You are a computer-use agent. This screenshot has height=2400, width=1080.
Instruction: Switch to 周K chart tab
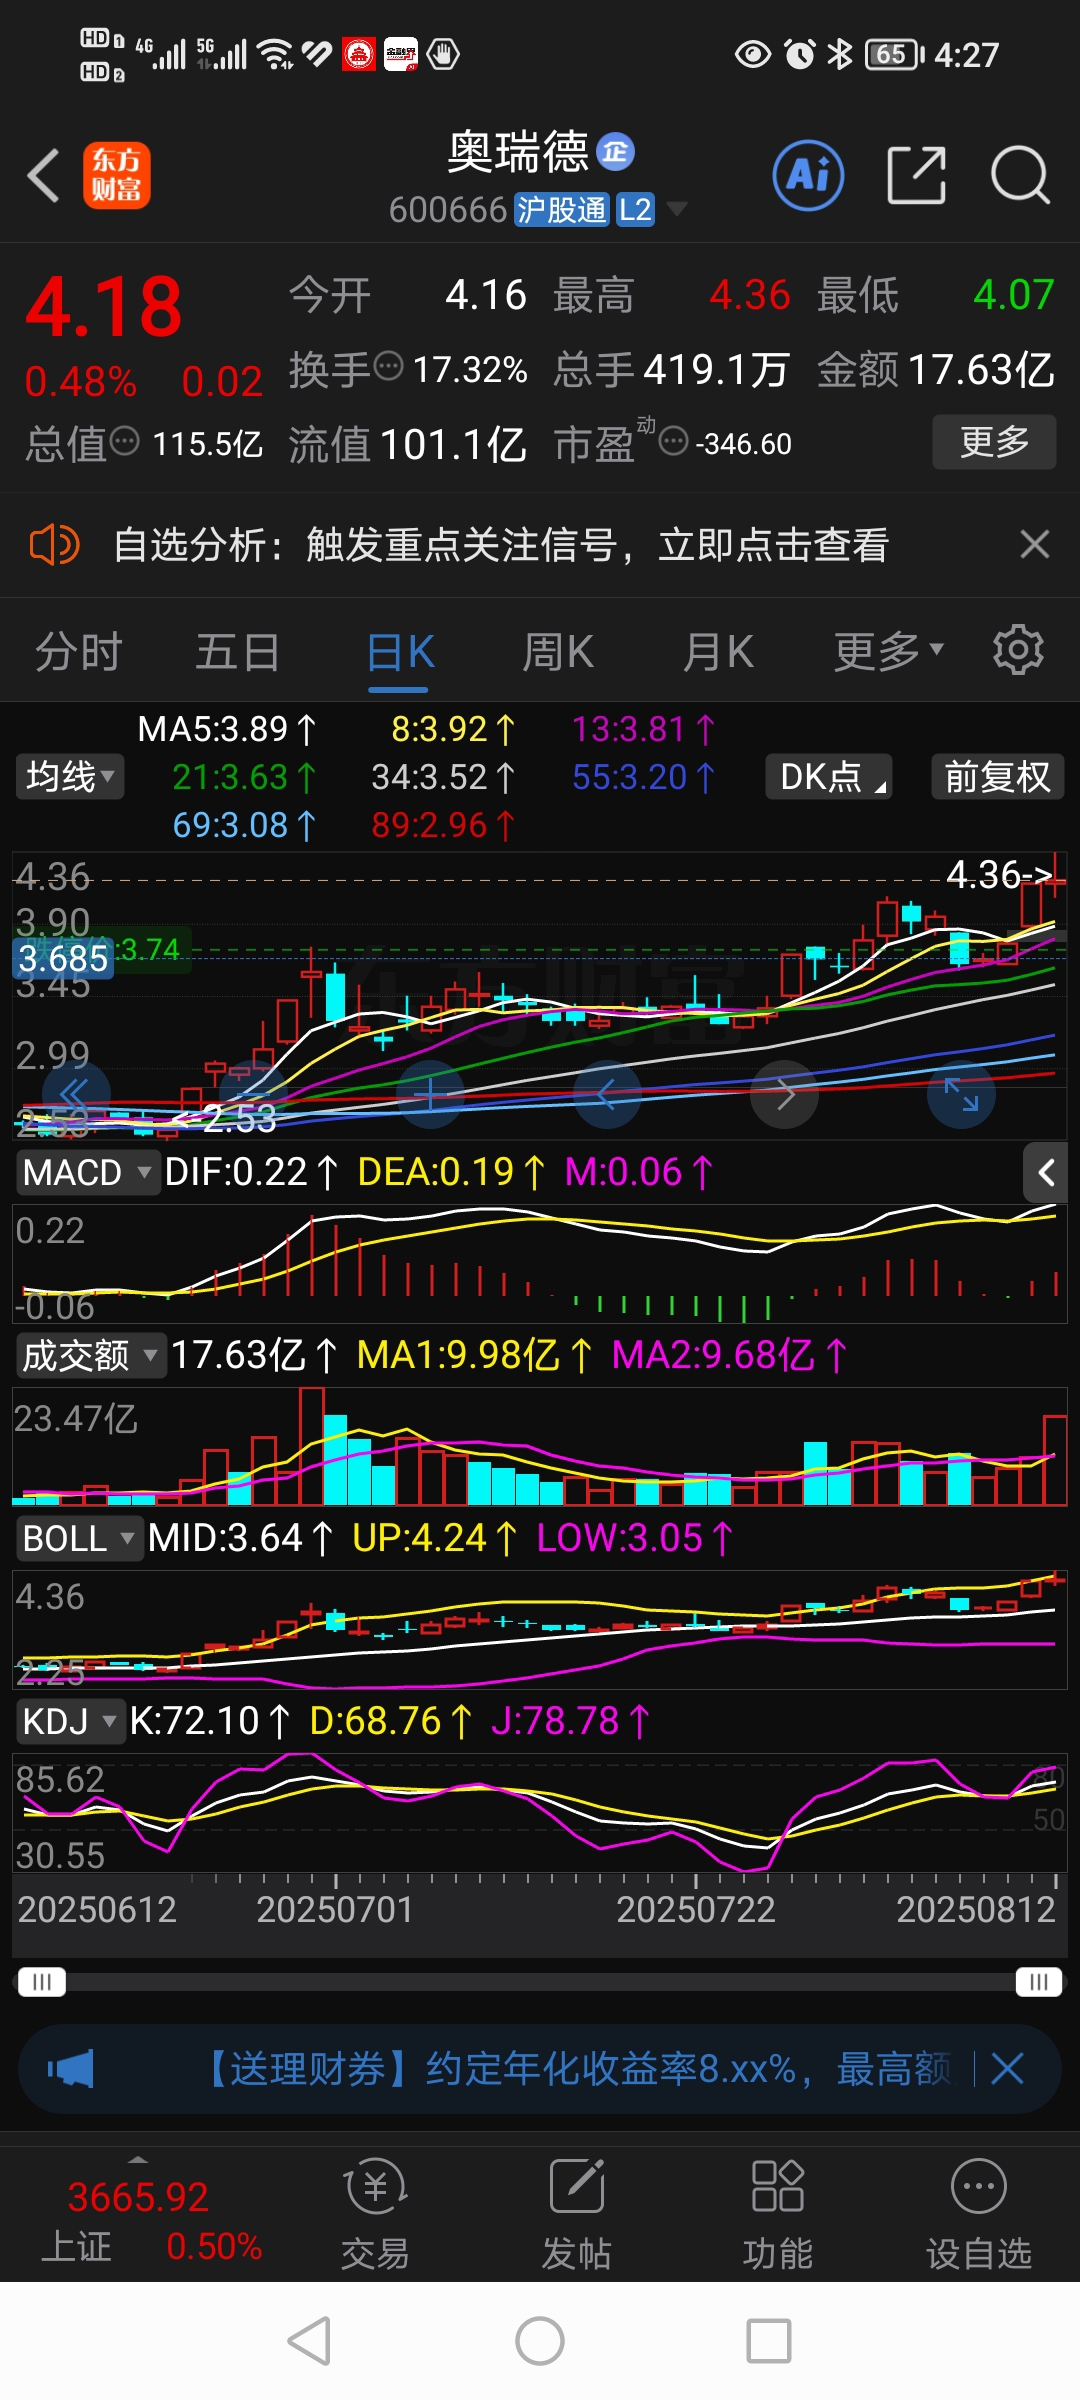pos(558,652)
